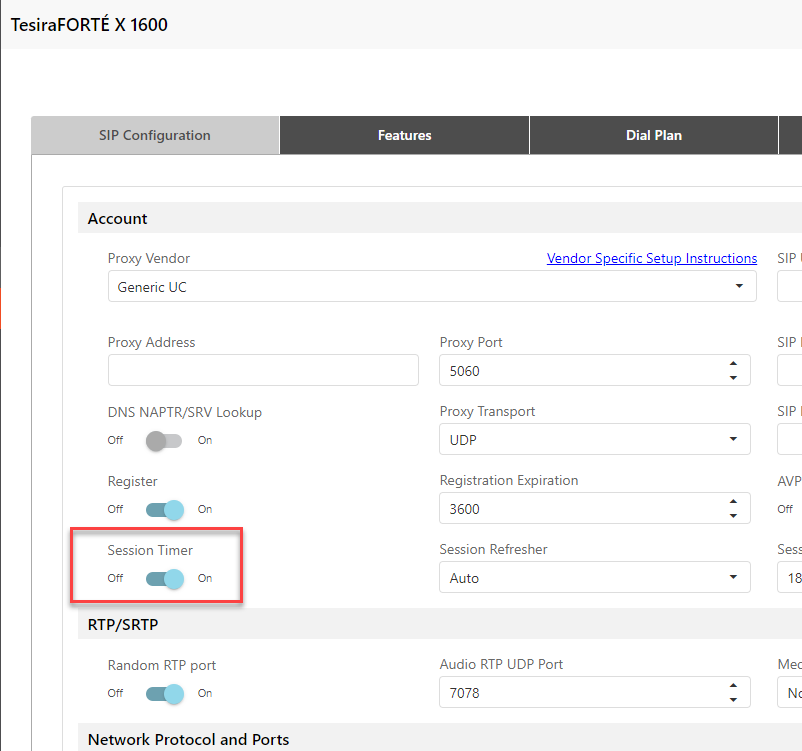This screenshot has height=751, width=802.
Task: Click the RTP/SRTP section header
Action: 440,624
